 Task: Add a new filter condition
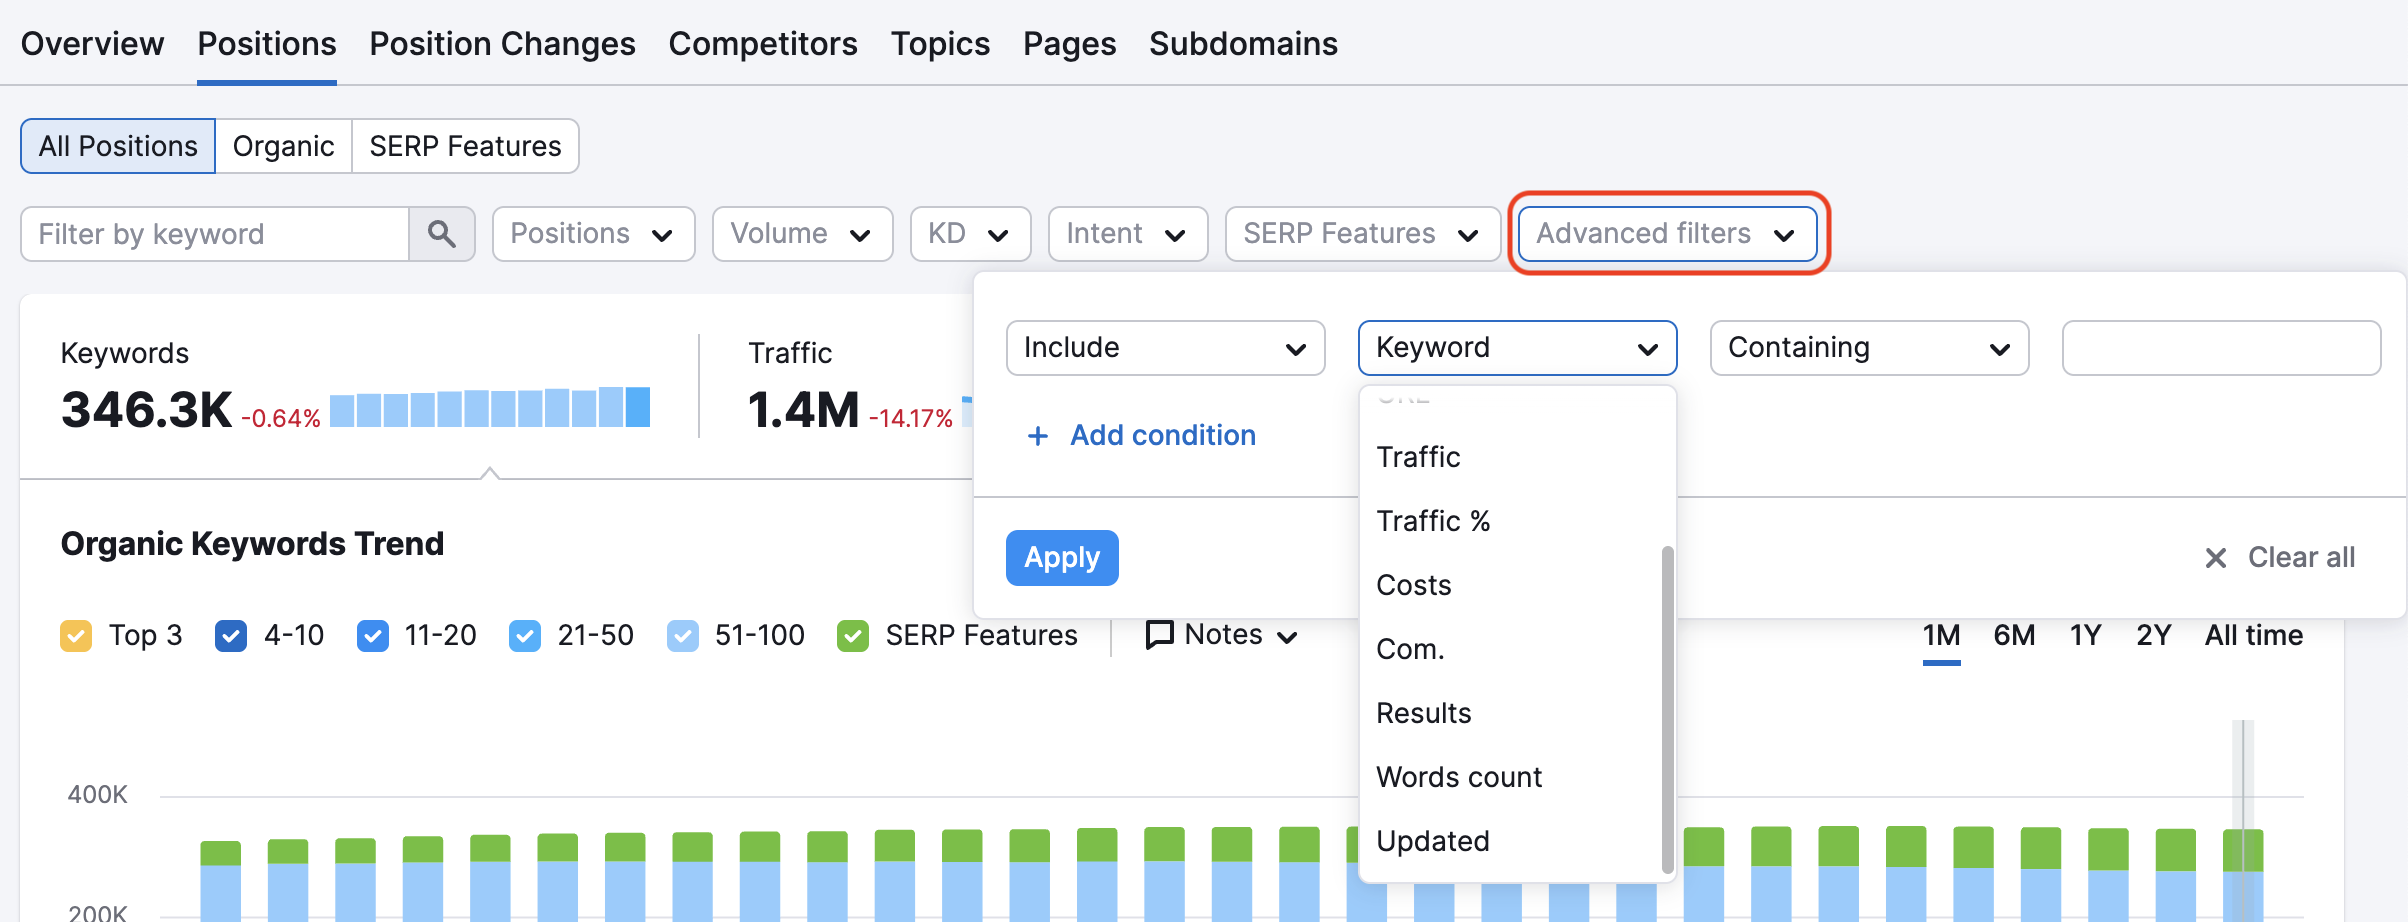[1140, 435]
